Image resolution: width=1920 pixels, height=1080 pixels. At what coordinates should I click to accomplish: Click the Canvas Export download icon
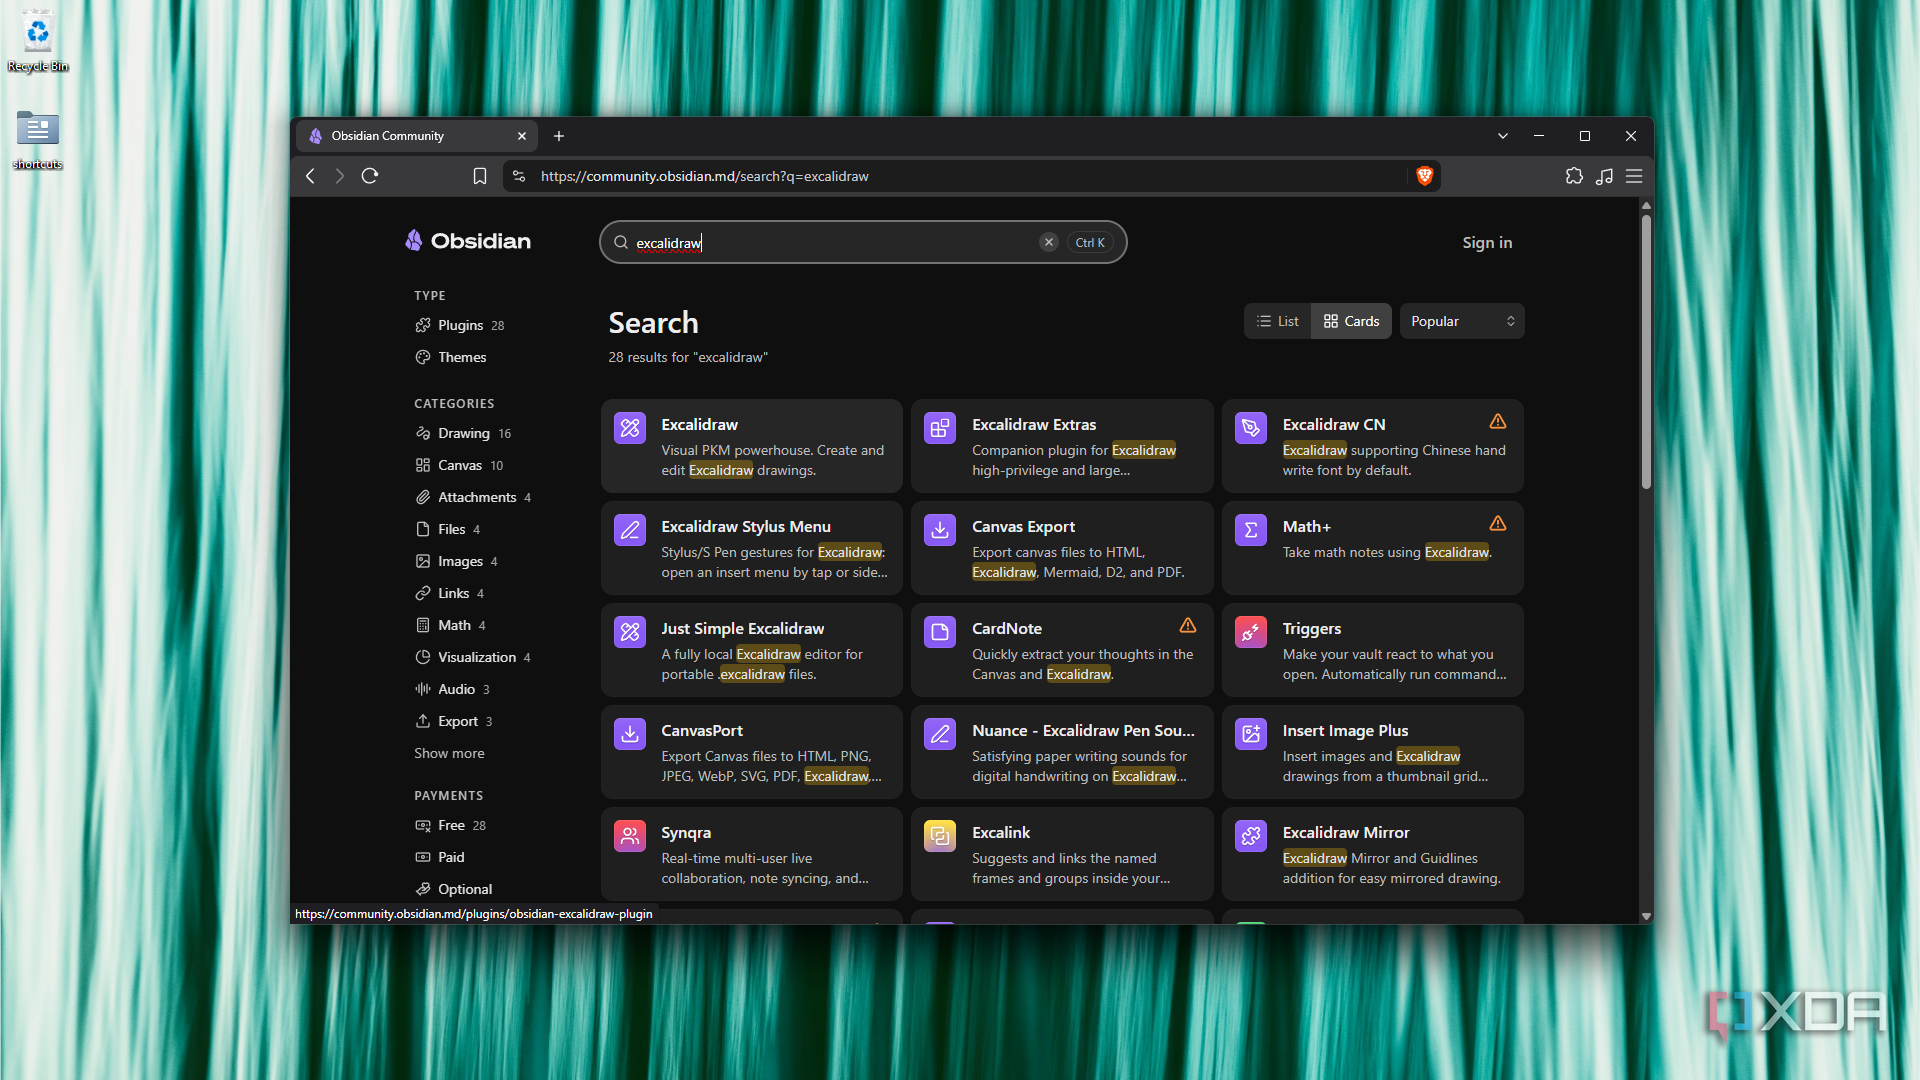coord(940,530)
